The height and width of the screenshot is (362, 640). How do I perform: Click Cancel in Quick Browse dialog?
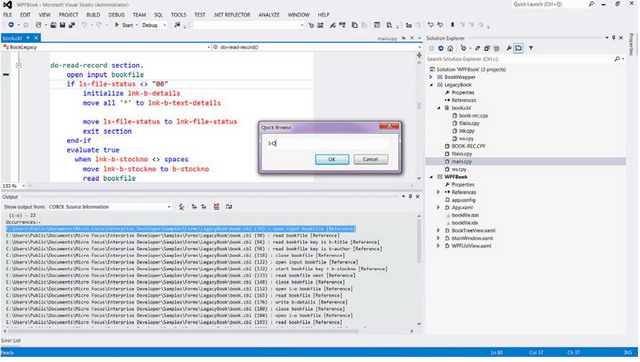[371, 160]
